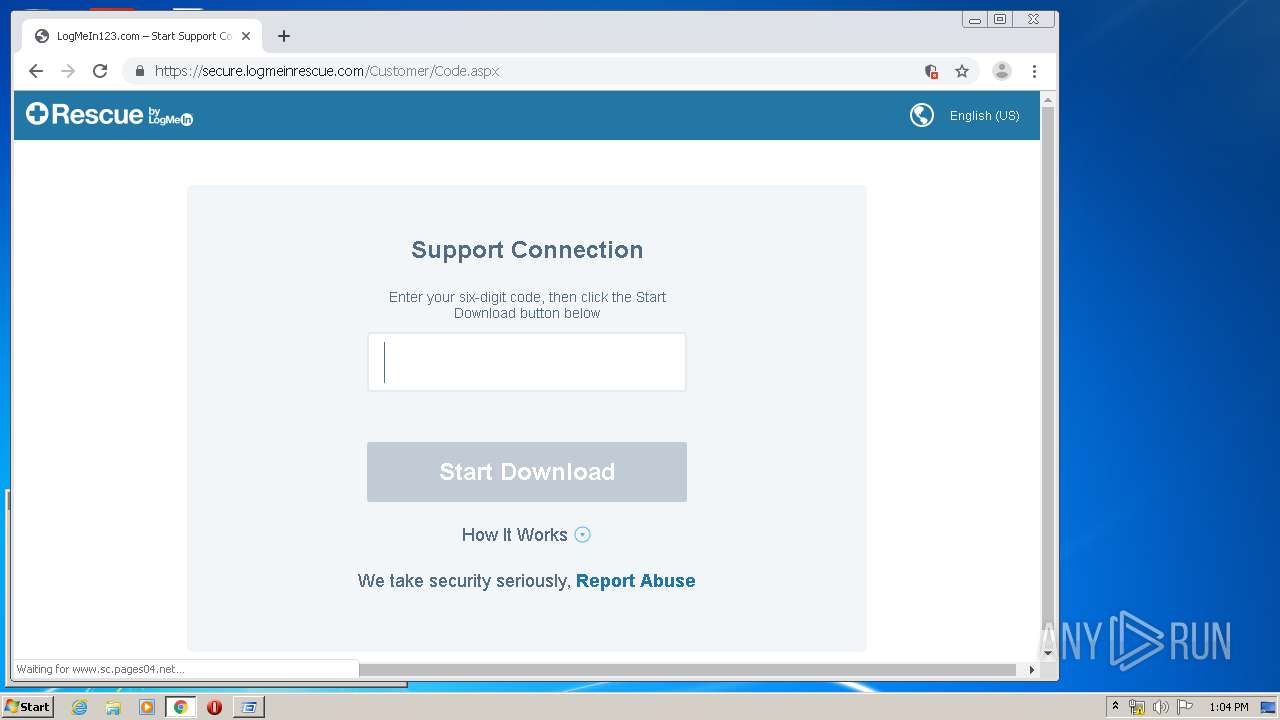Click the browser forward arrow
The width and height of the screenshot is (1280, 720).
click(68, 71)
